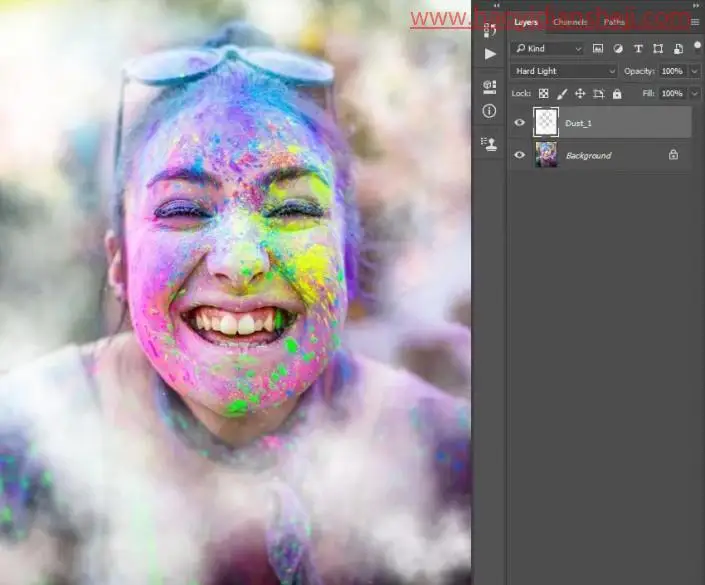
Task: Hide the Dust_1 layer
Action: coord(519,122)
